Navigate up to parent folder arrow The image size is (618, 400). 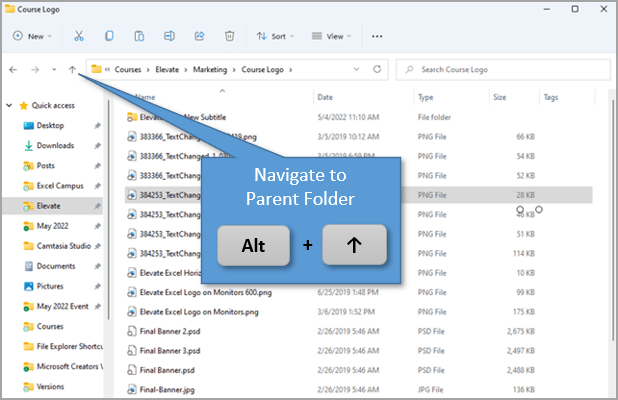tap(72, 70)
